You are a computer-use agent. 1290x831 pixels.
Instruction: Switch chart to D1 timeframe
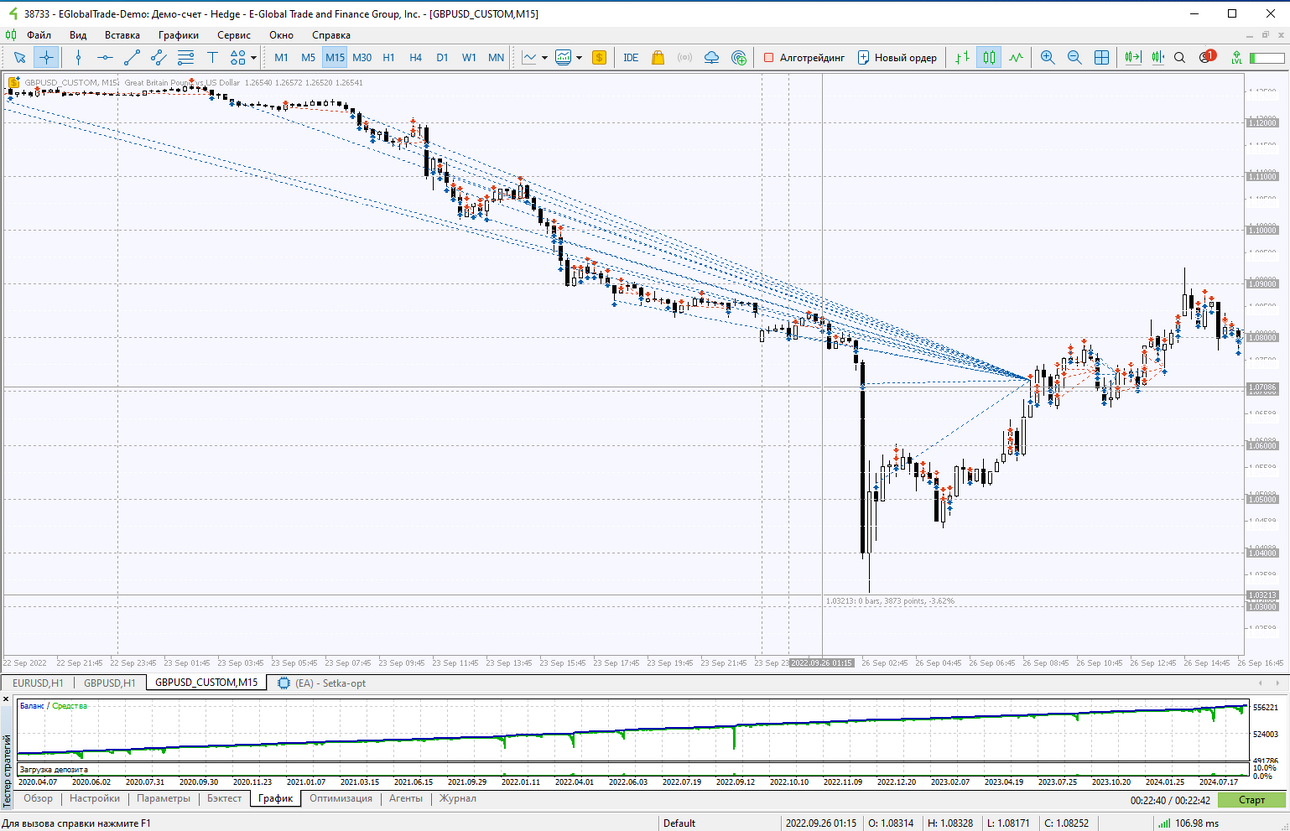click(x=442, y=57)
